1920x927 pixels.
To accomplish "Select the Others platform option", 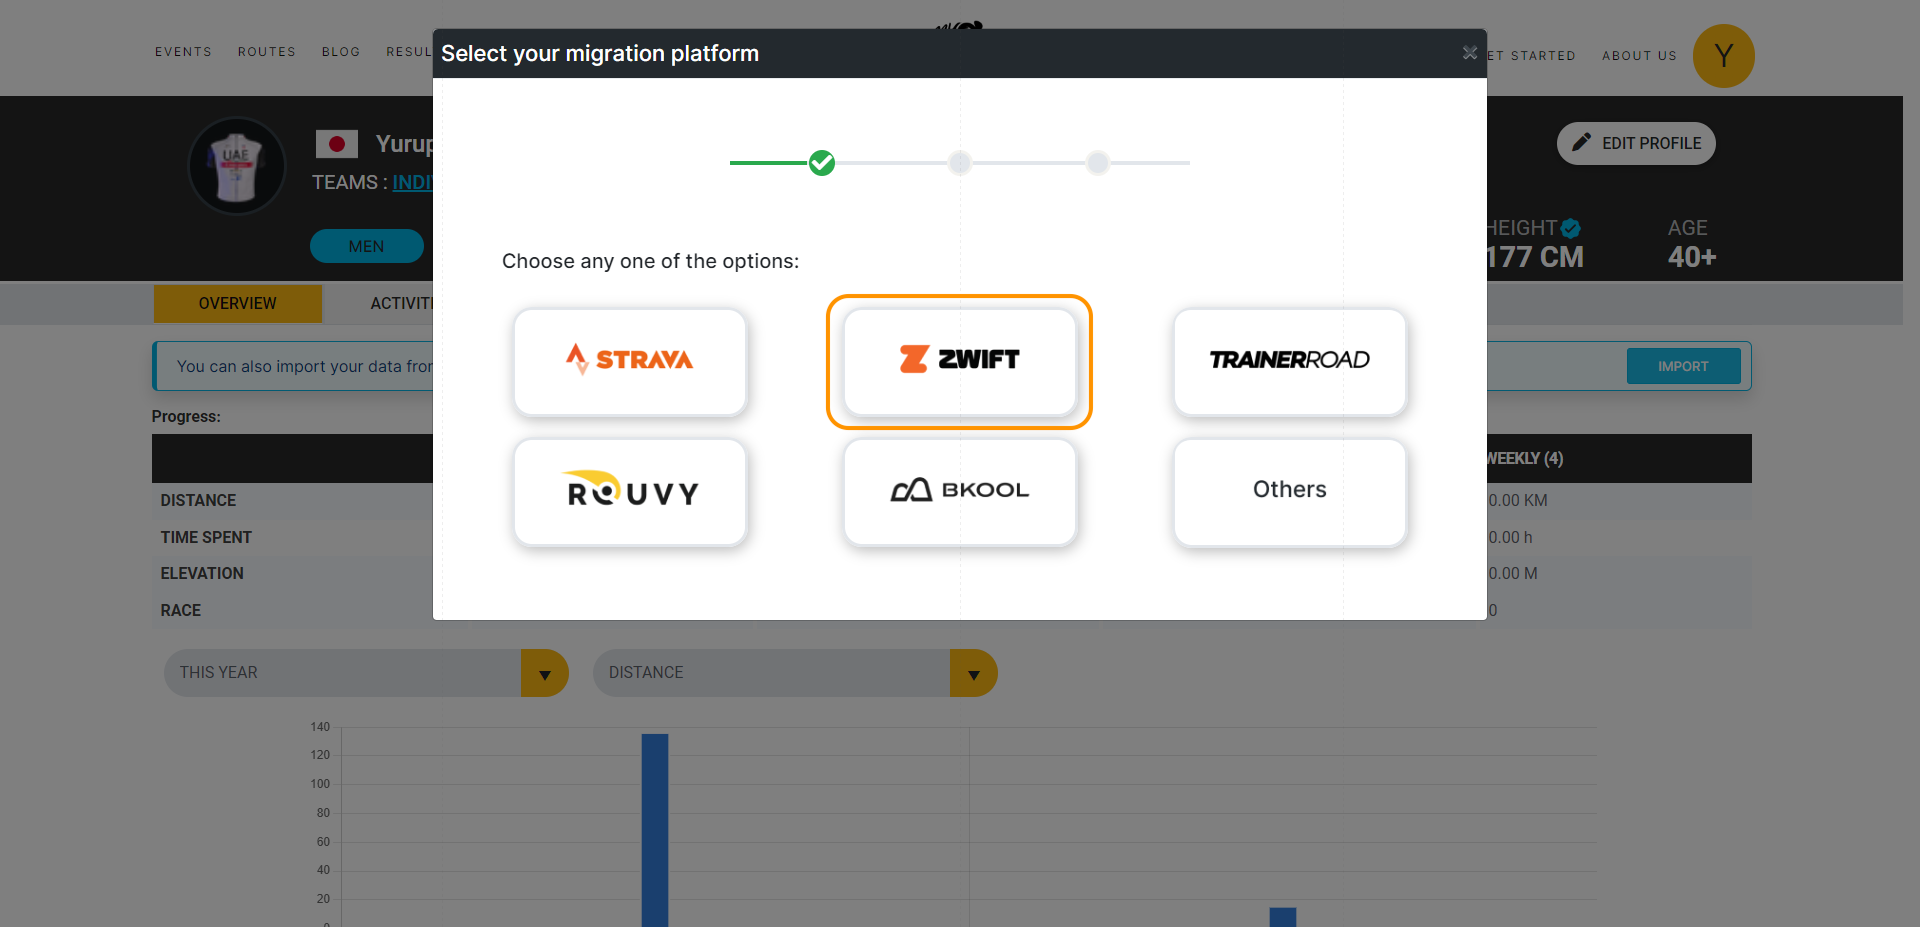I will click(1290, 492).
